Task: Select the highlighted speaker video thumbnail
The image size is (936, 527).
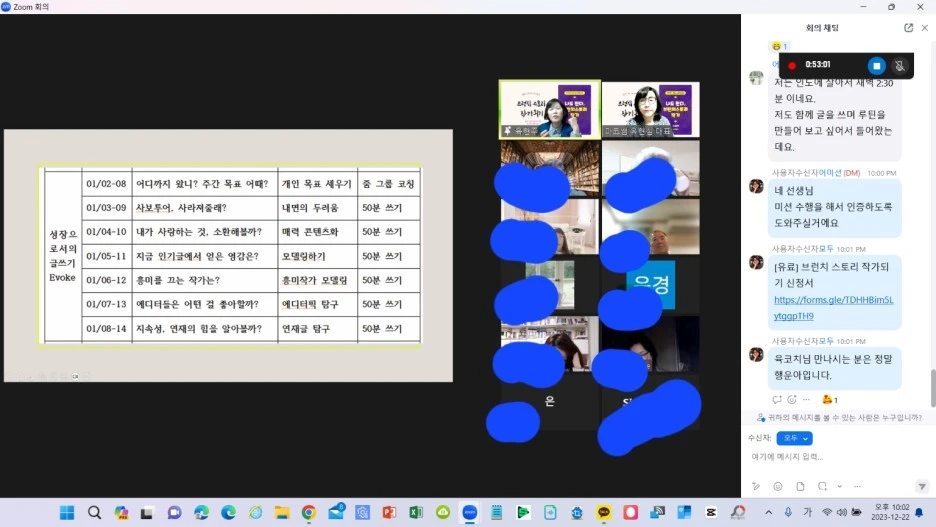Action: (x=550, y=109)
